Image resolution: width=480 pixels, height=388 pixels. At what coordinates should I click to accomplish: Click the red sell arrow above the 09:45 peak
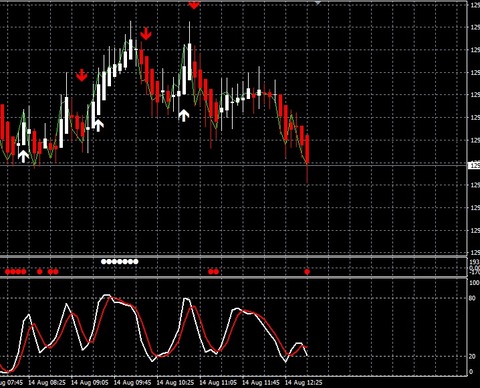(x=146, y=34)
